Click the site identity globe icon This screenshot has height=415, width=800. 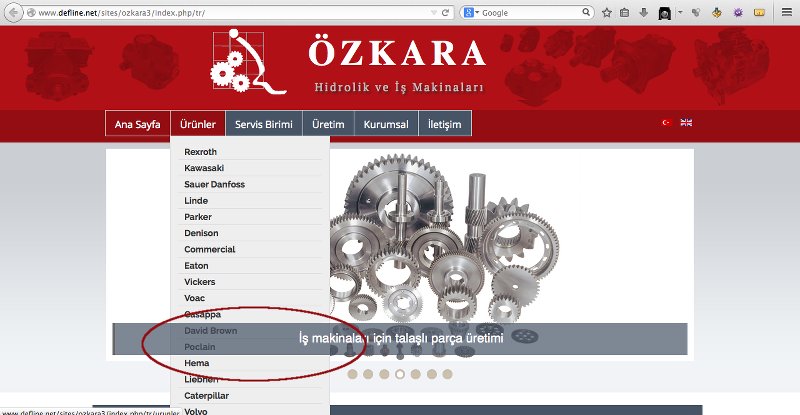(31, 13)
